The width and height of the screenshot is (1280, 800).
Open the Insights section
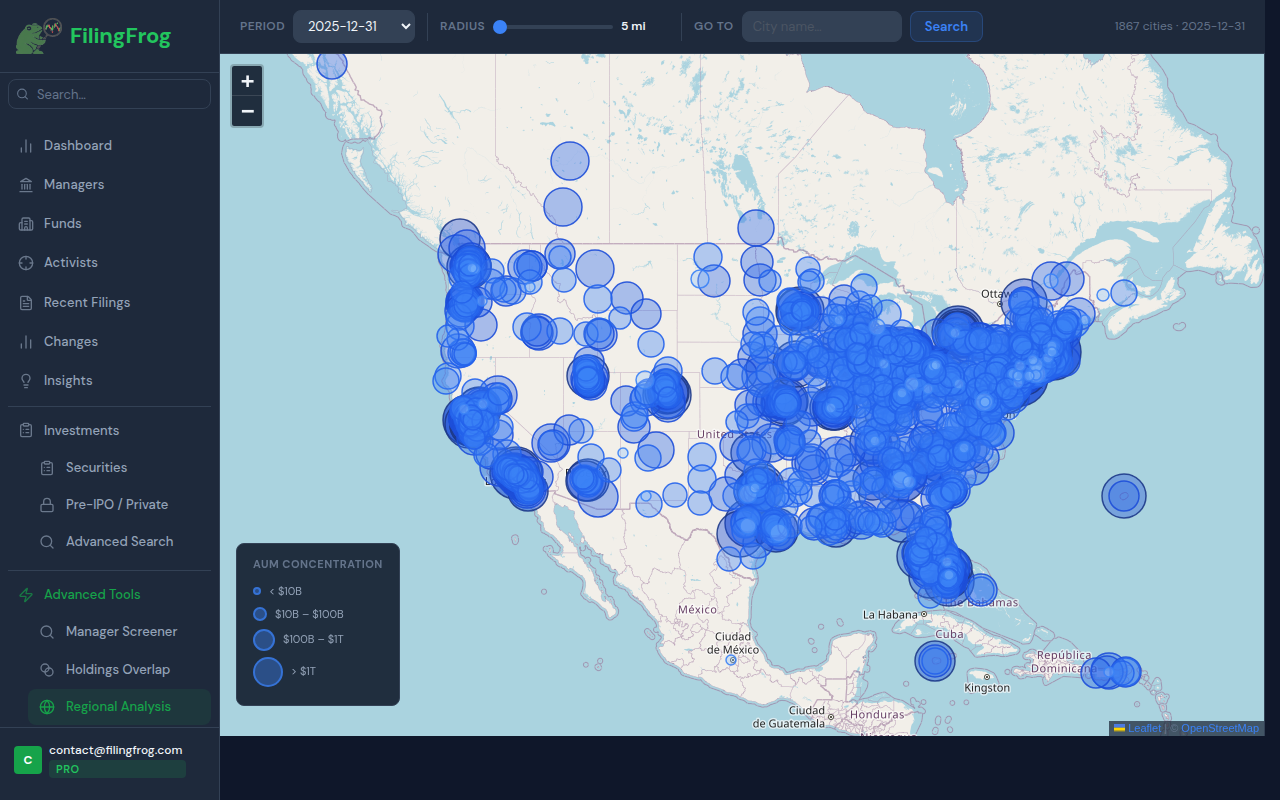point(68,380)
